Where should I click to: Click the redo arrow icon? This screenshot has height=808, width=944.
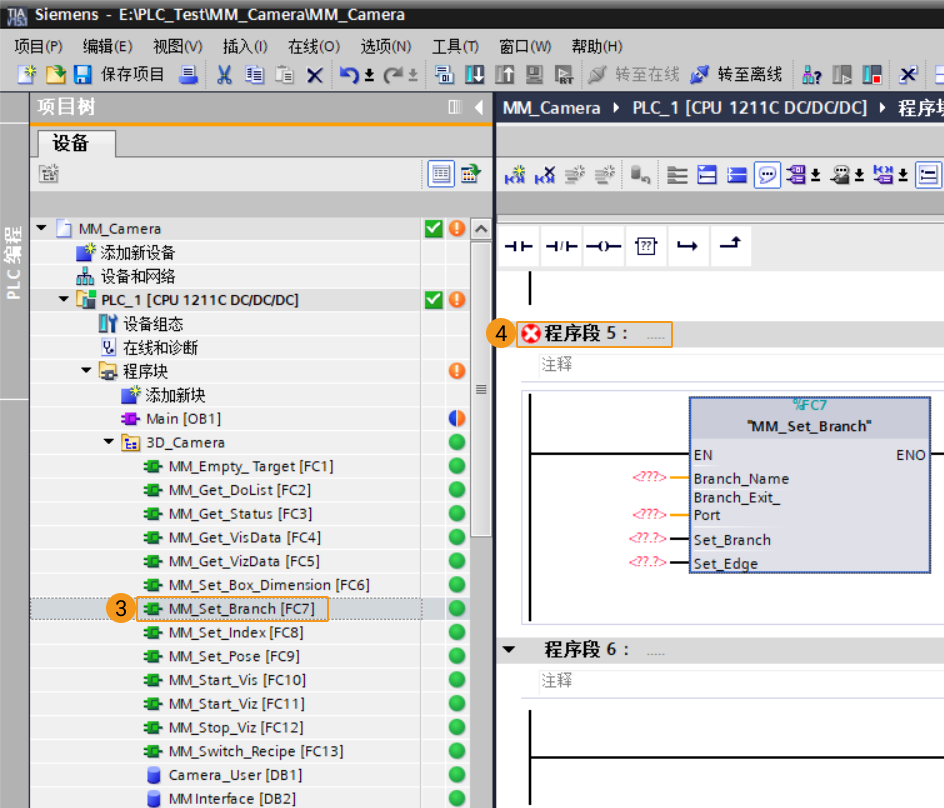point(393,75)
